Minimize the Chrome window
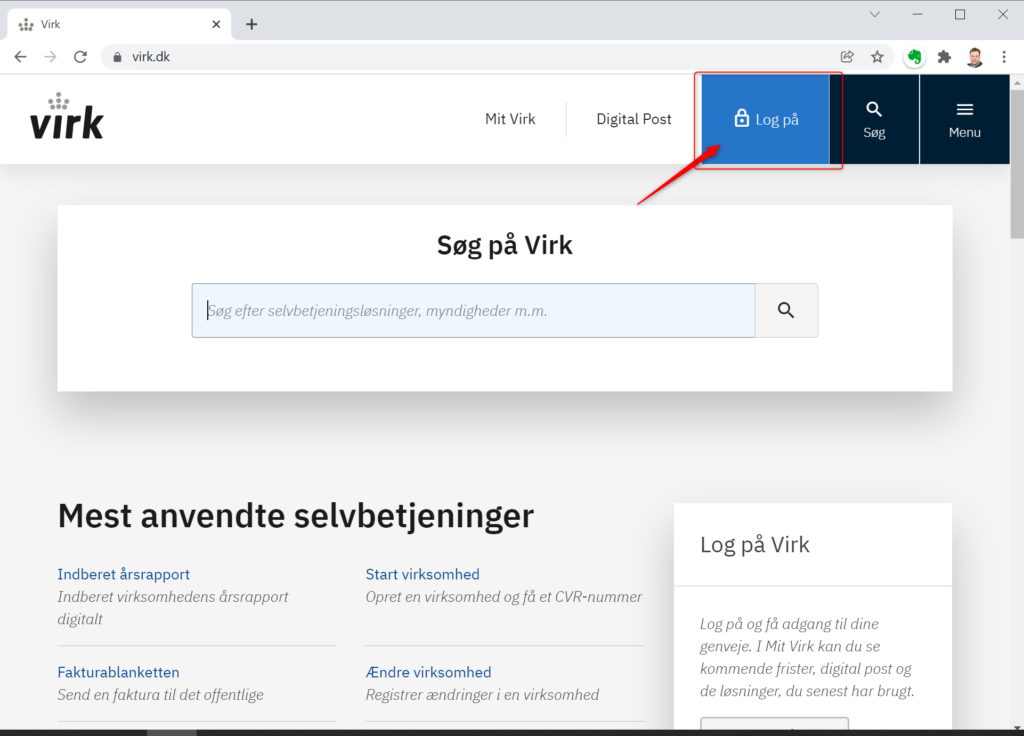The height and width of the screenshot is (736, 1024). point(918,14)
